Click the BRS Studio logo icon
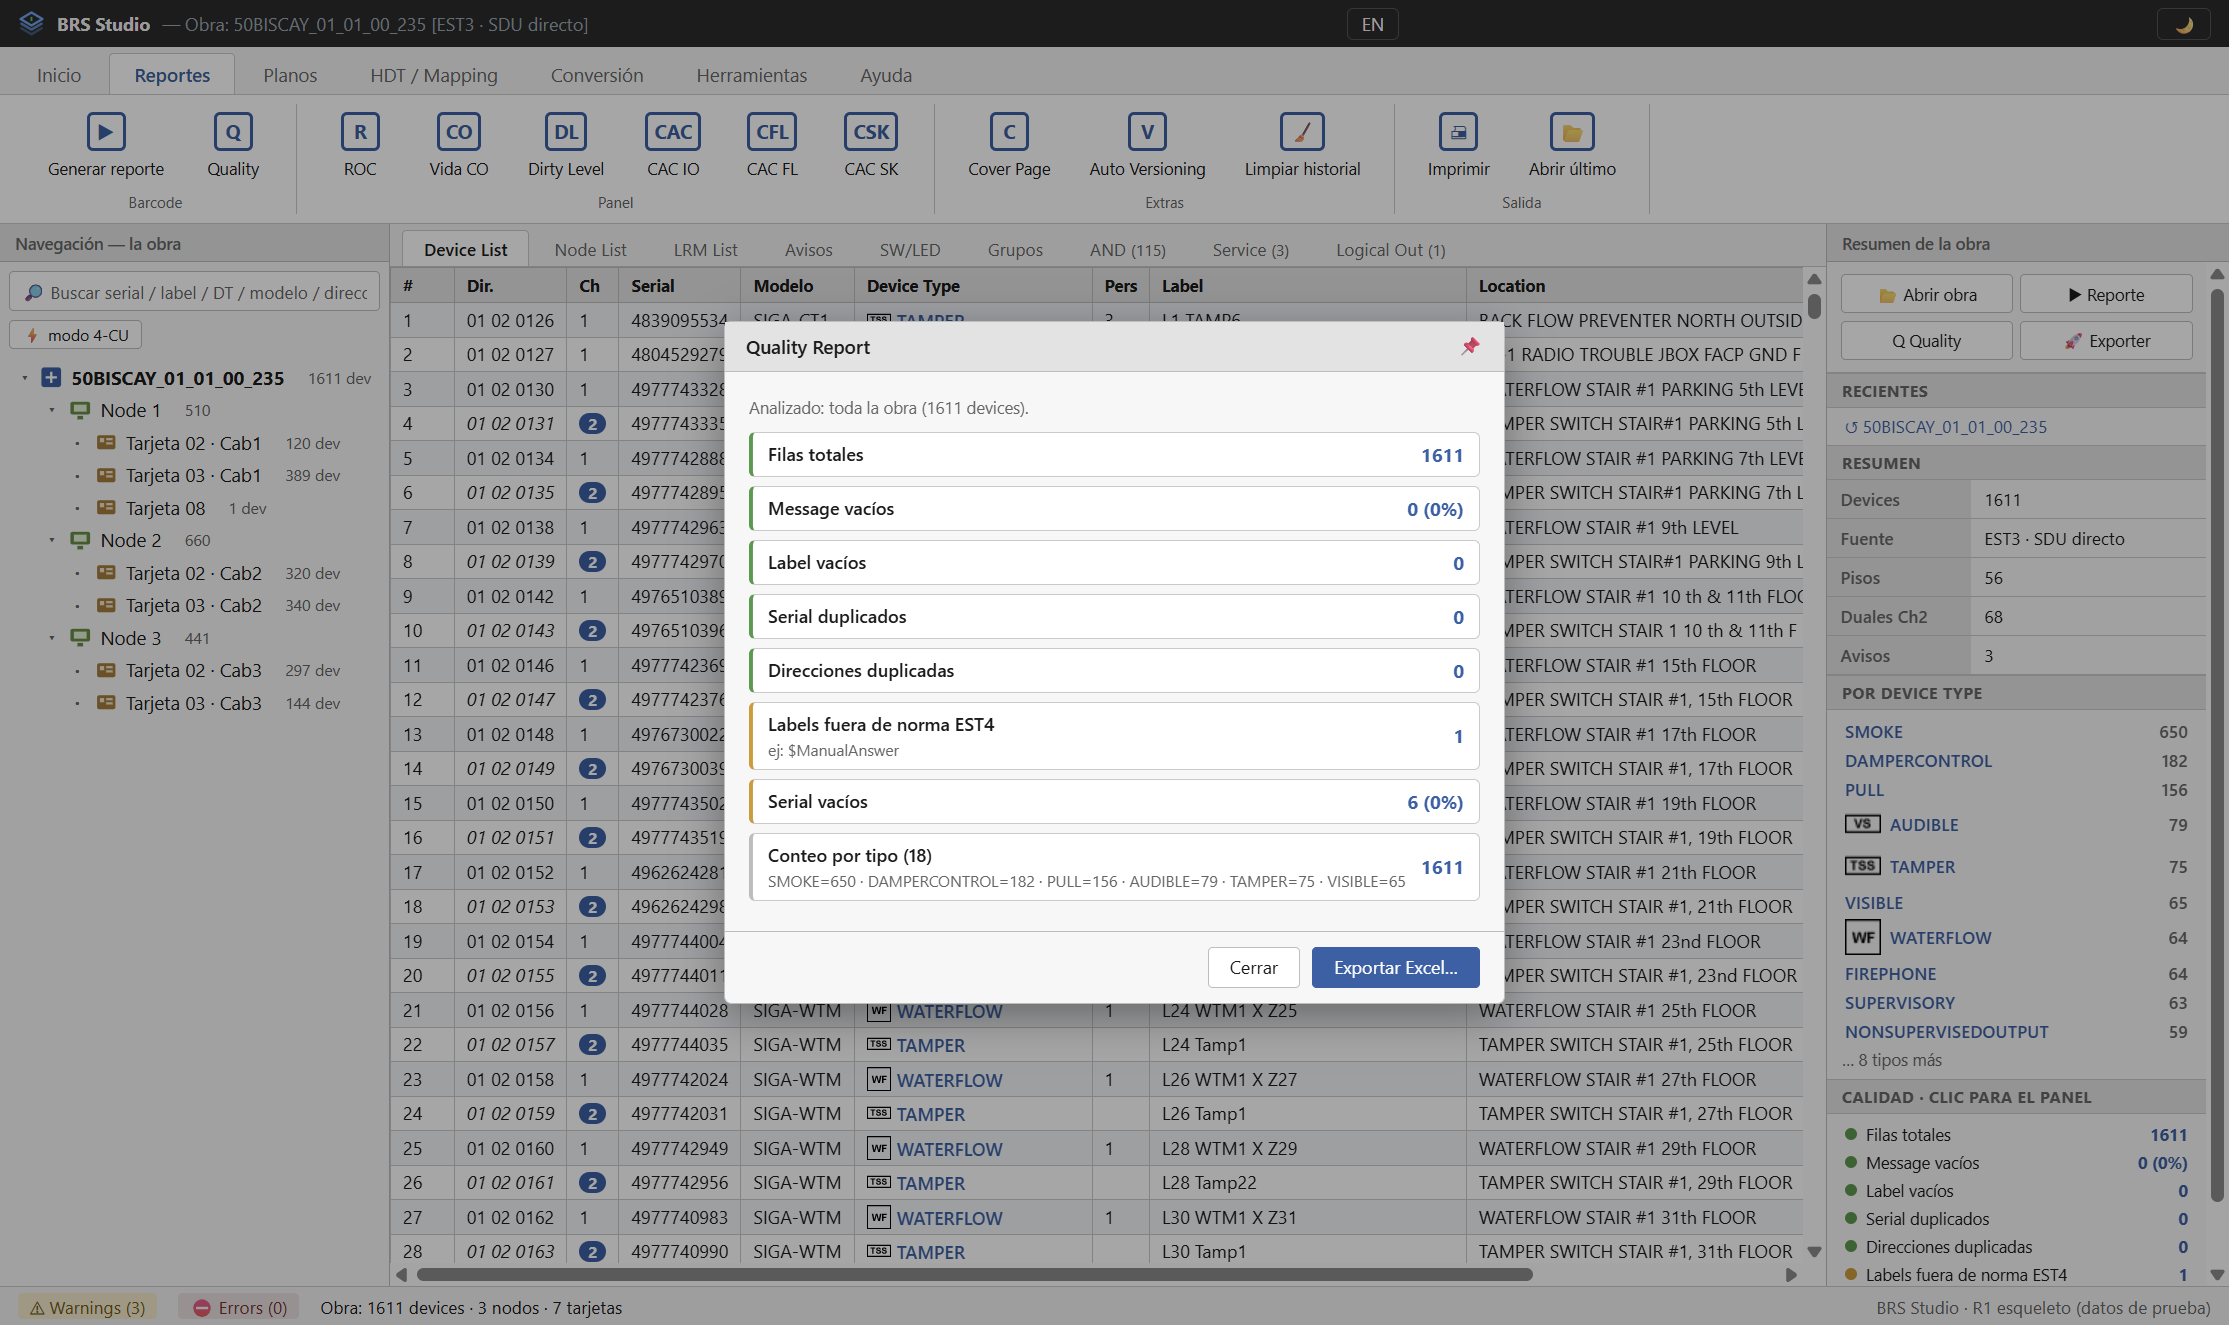2229x1325 pixels. (31, 23)
